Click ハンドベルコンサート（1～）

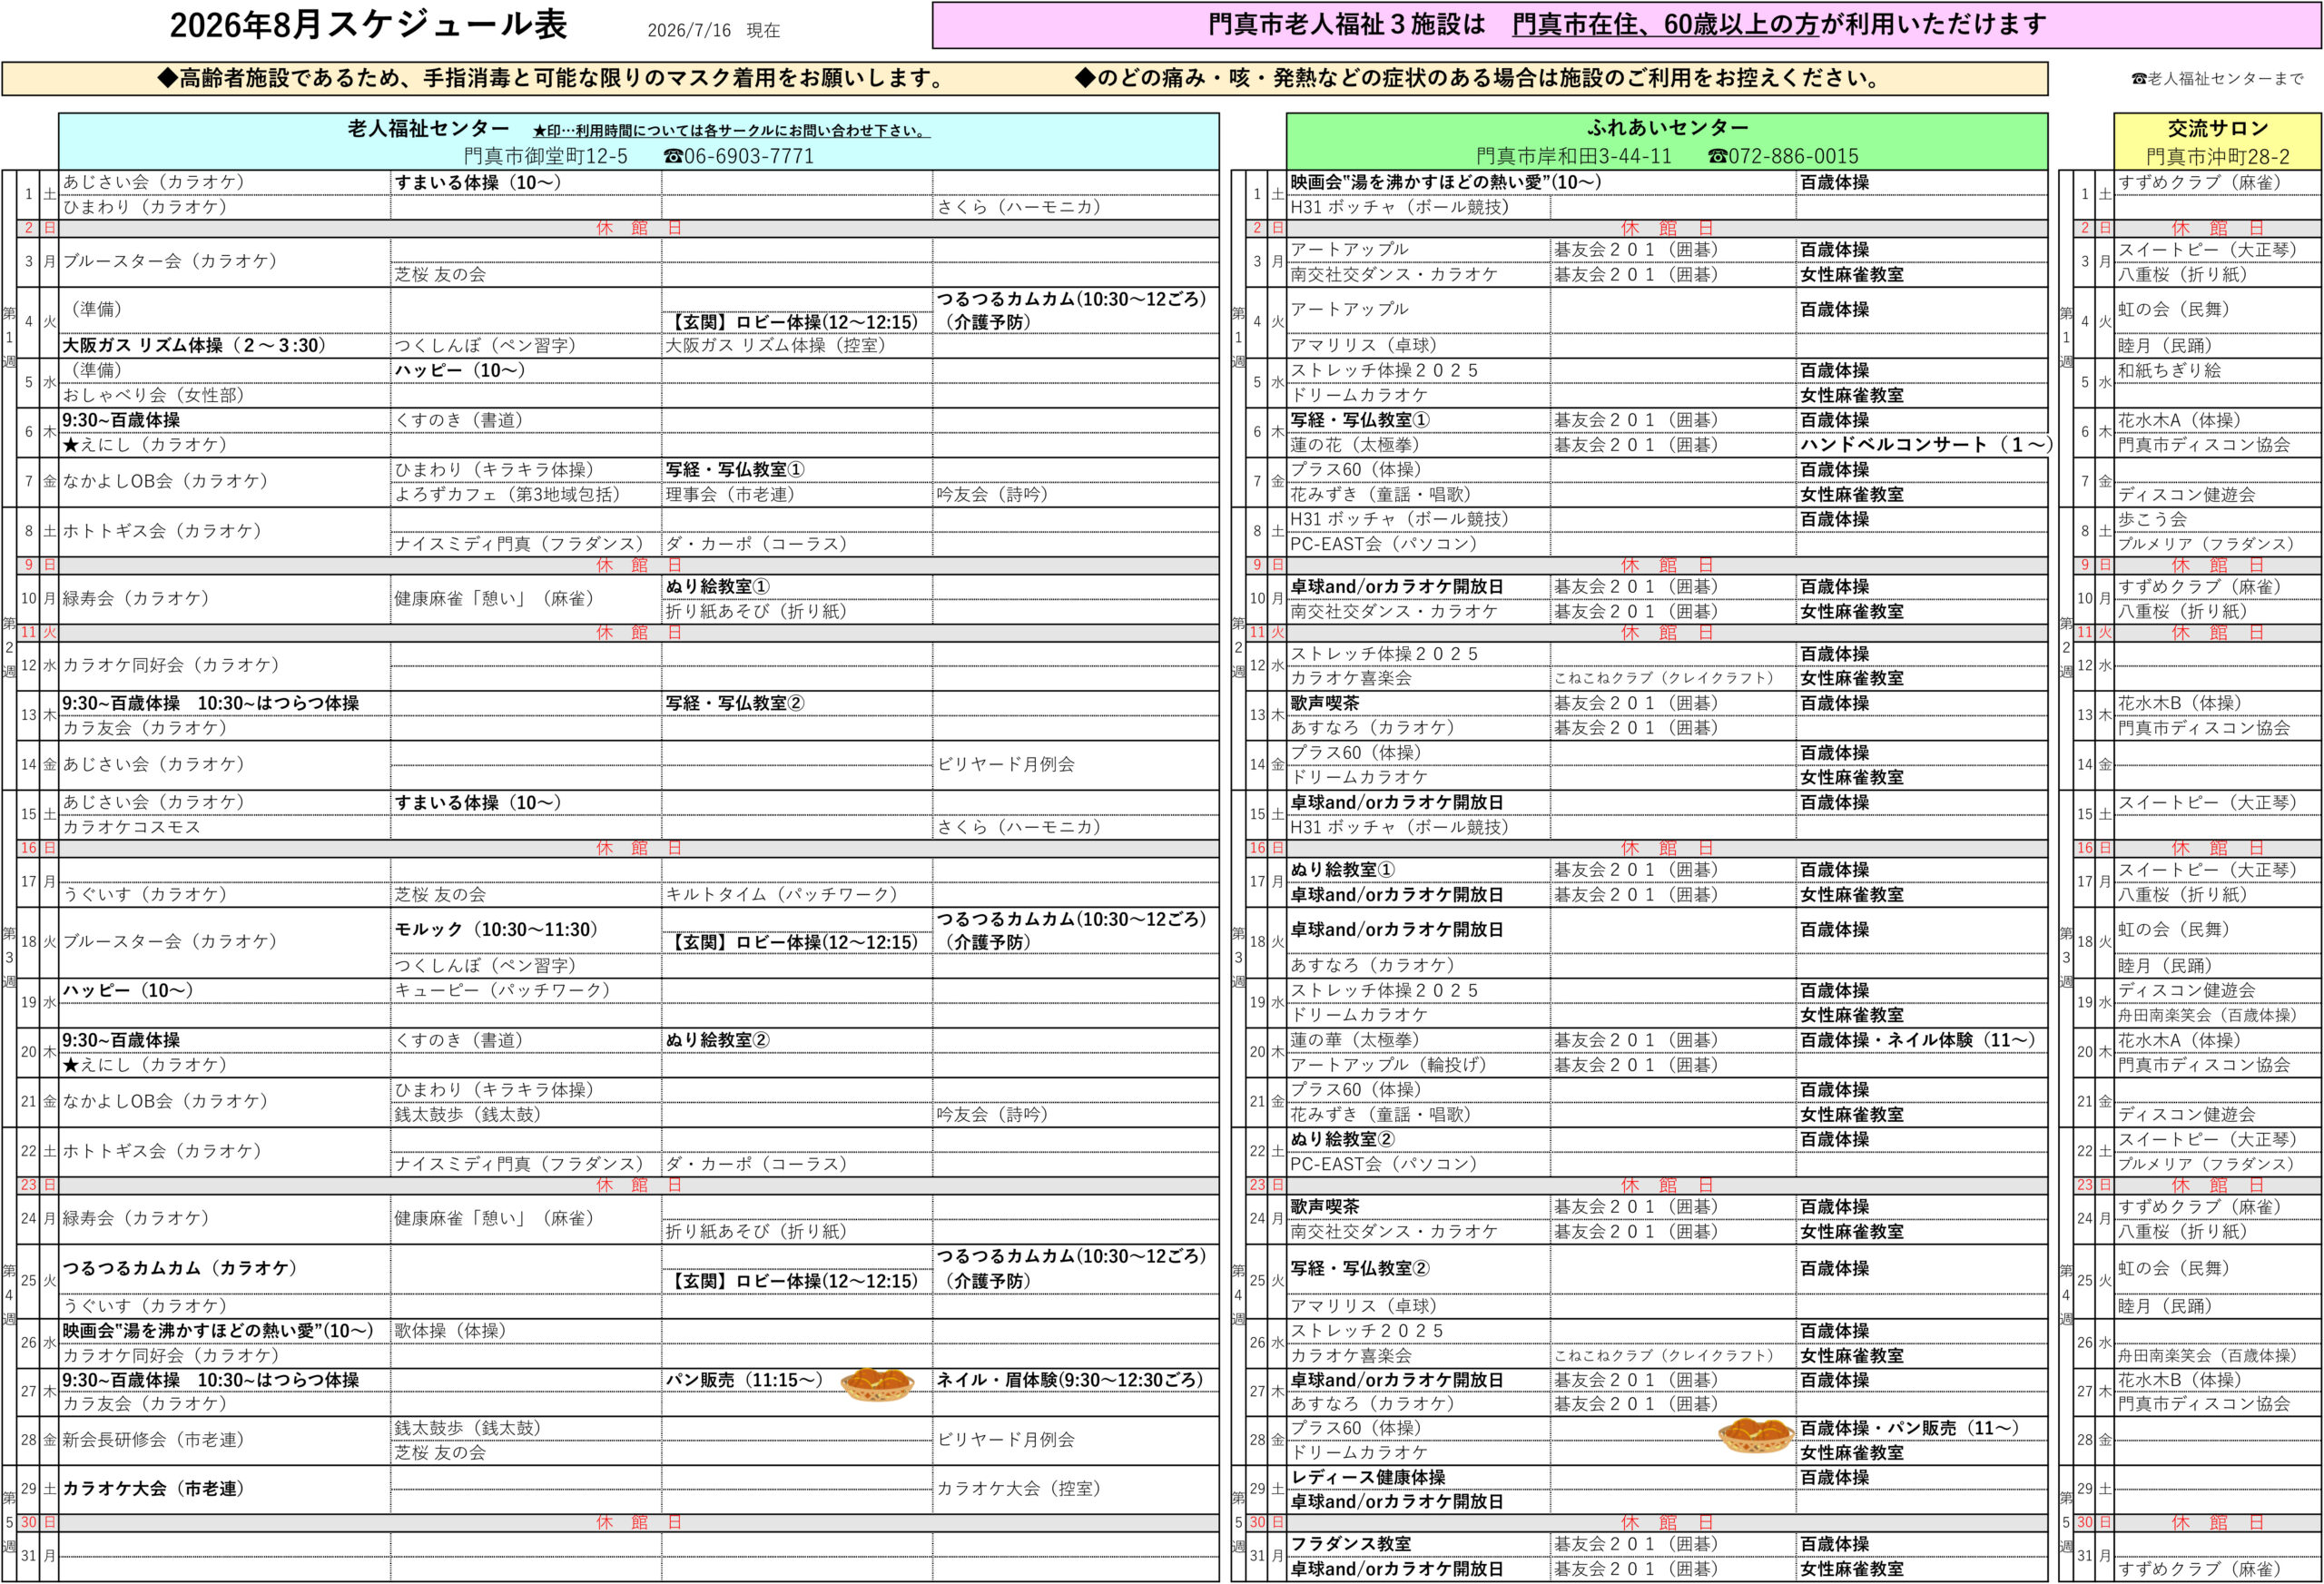pyautogui.click(x=1926, y=445)
